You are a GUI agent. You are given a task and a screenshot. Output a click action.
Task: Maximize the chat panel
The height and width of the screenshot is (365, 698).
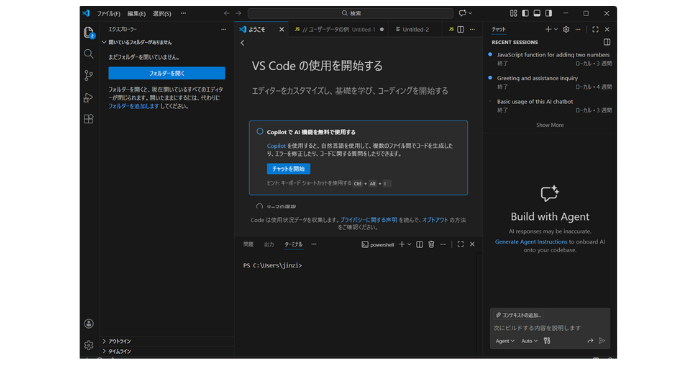point(595,29)
